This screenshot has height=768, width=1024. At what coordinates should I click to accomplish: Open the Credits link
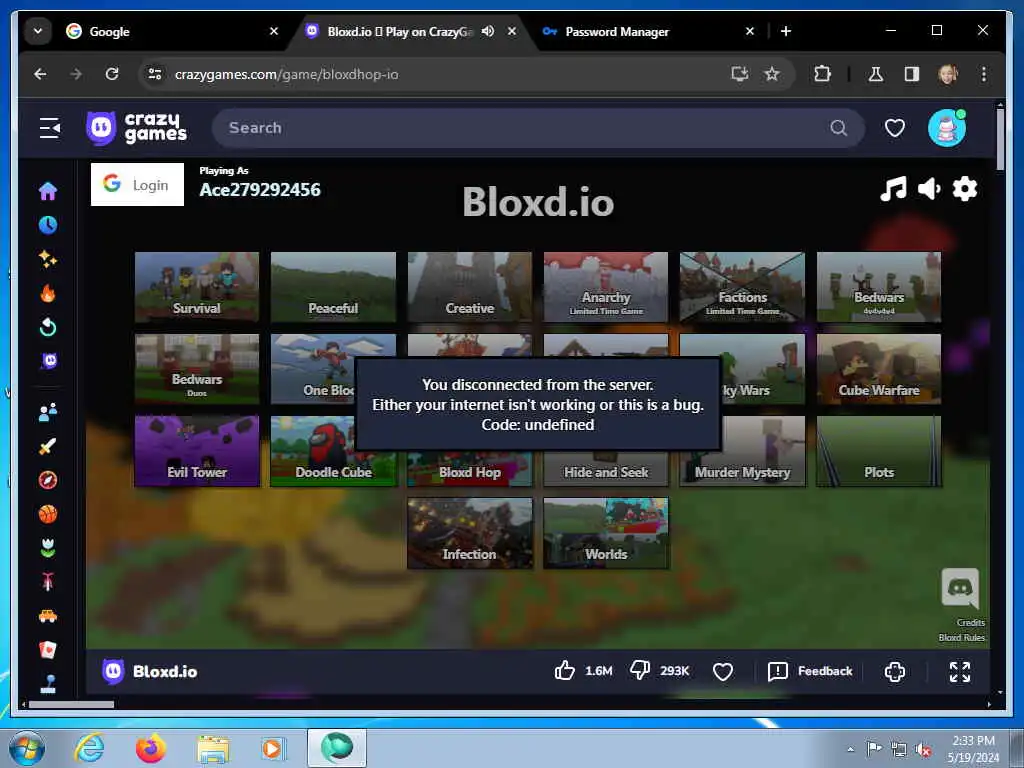tap(970, 622)
